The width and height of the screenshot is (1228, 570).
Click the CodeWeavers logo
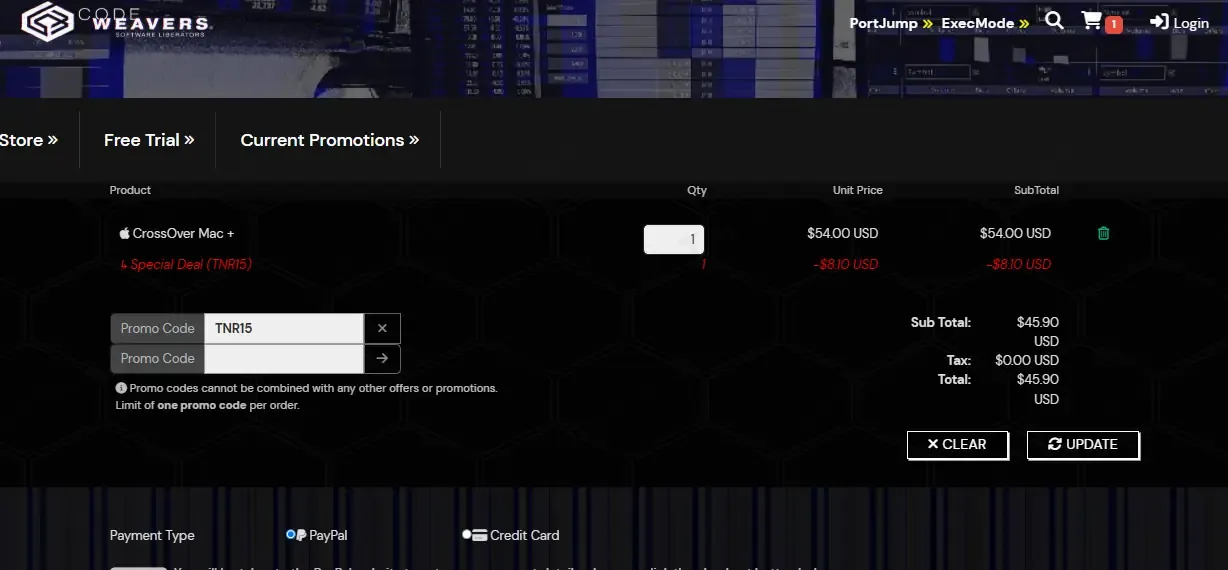point(115,22)
